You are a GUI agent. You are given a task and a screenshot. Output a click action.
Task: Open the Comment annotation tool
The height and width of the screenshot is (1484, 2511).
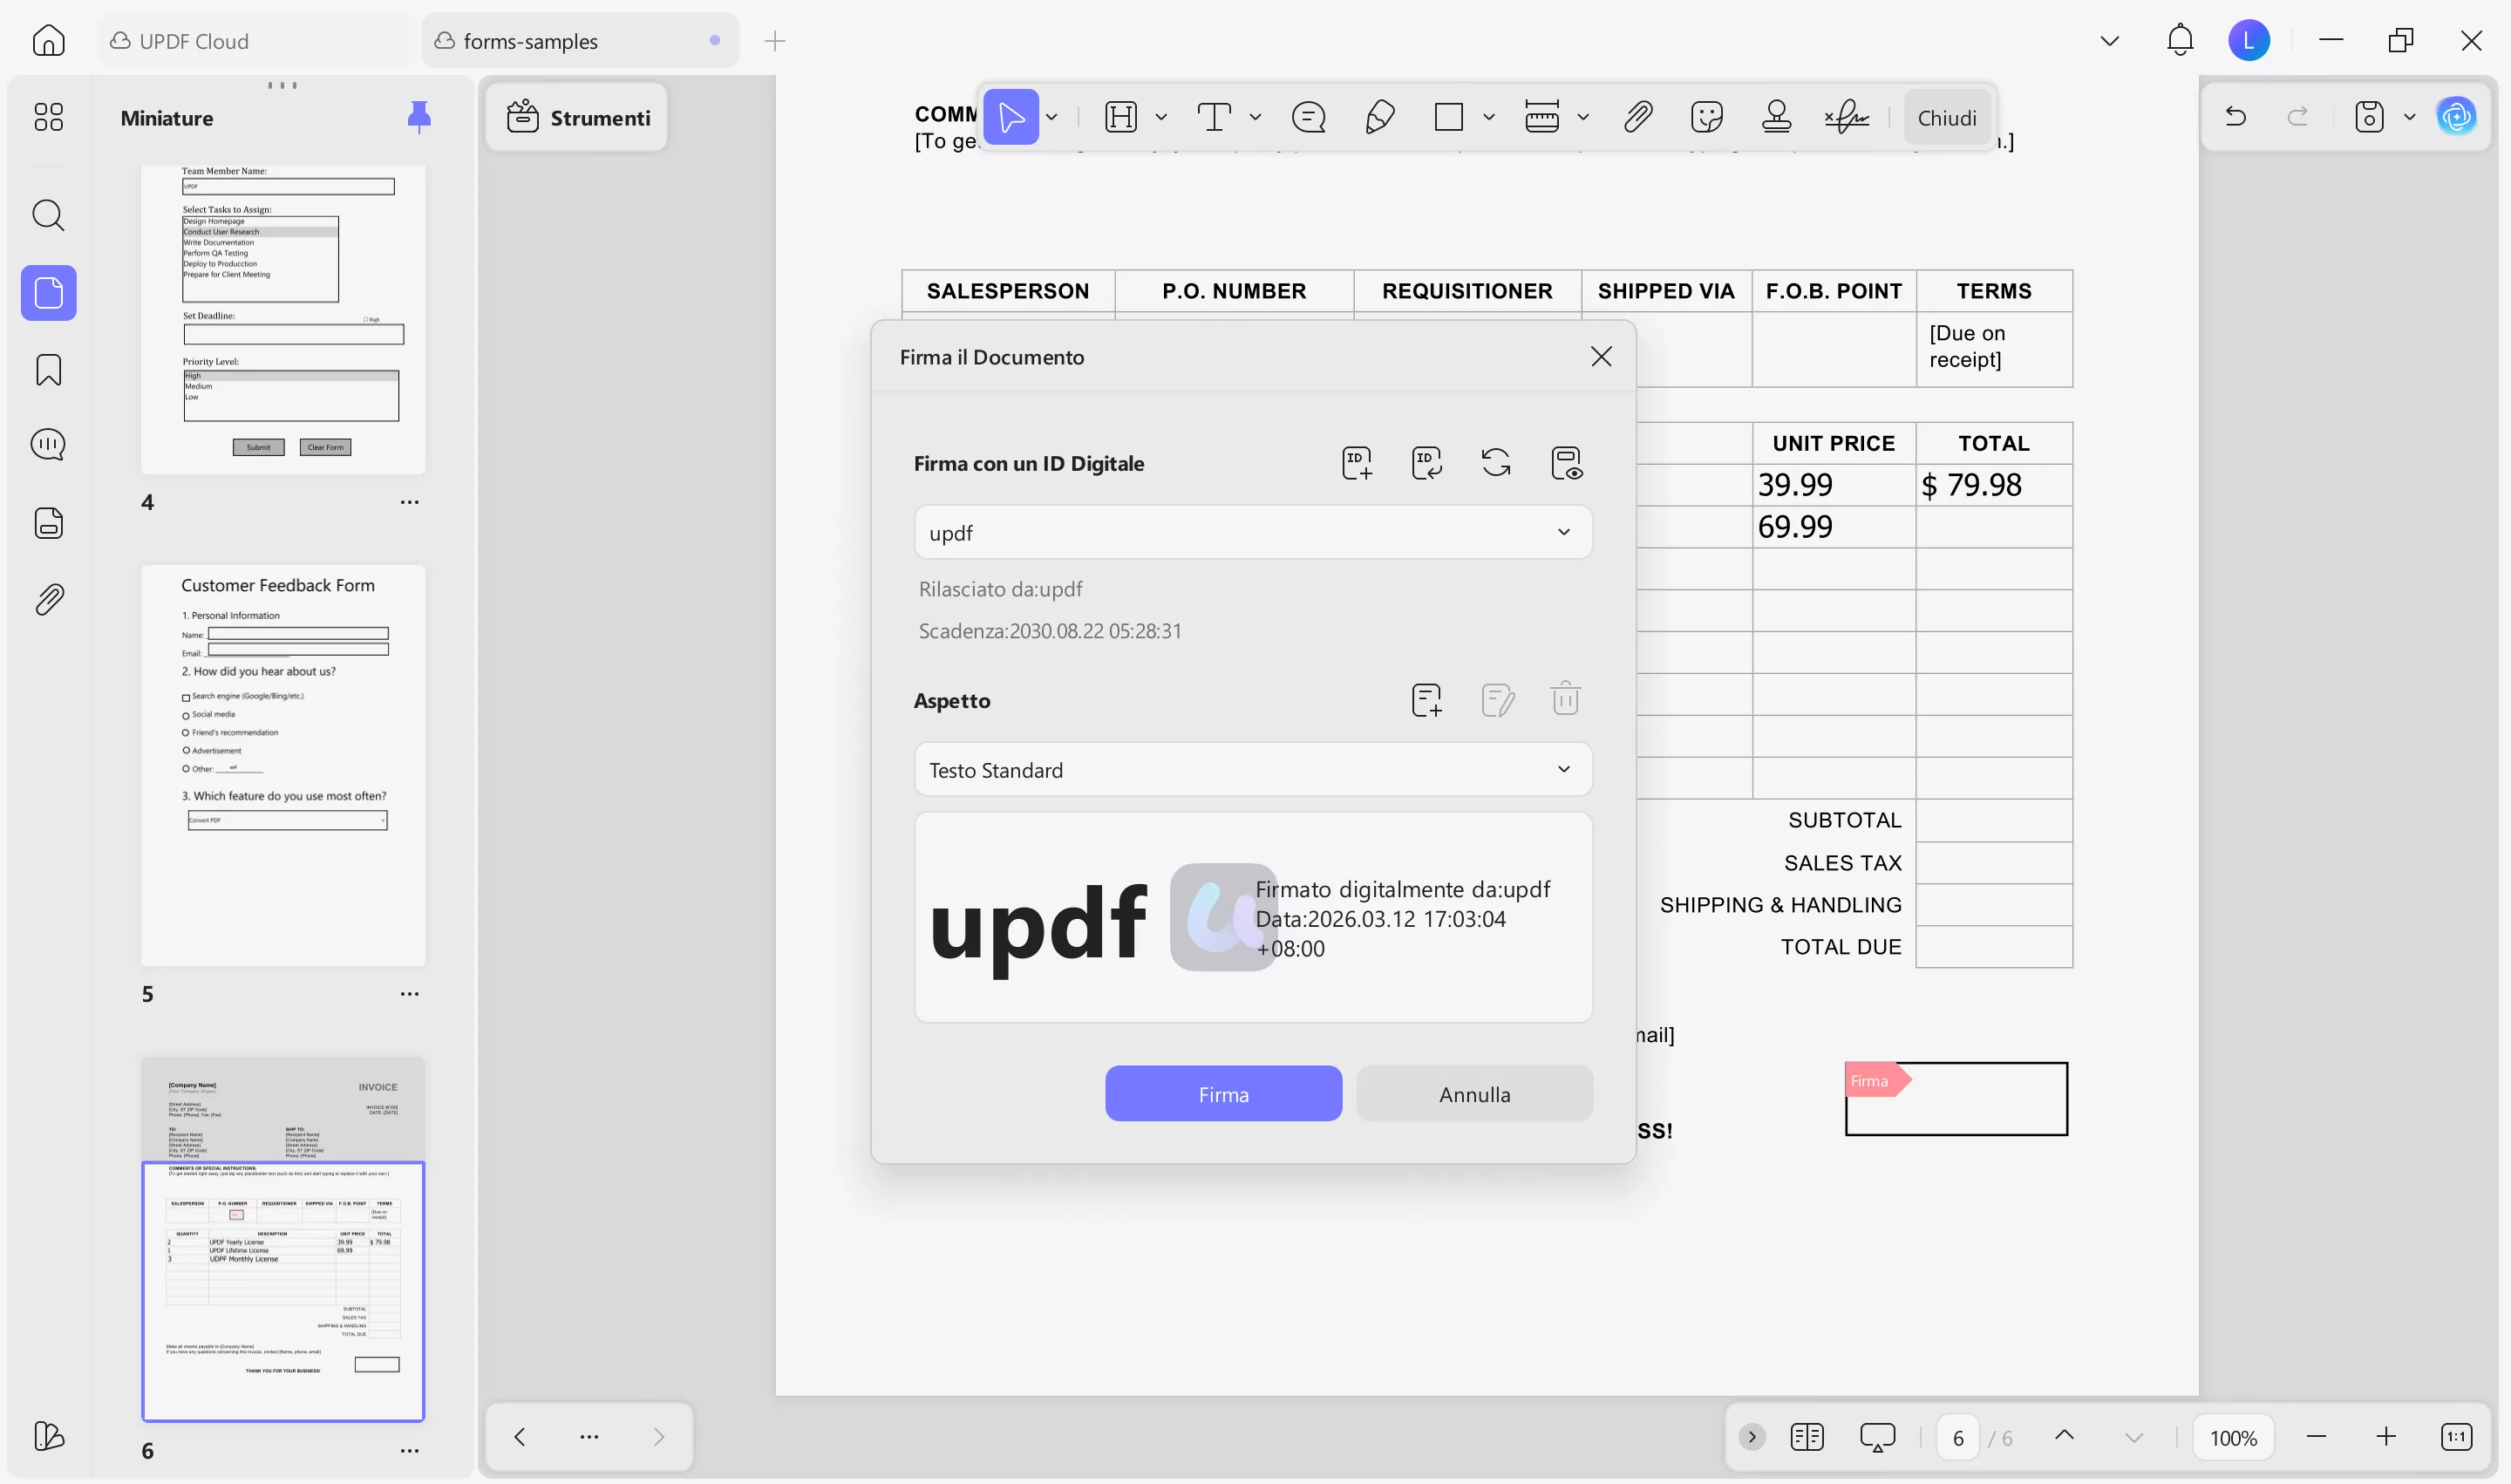click(x=1310, y=117)
